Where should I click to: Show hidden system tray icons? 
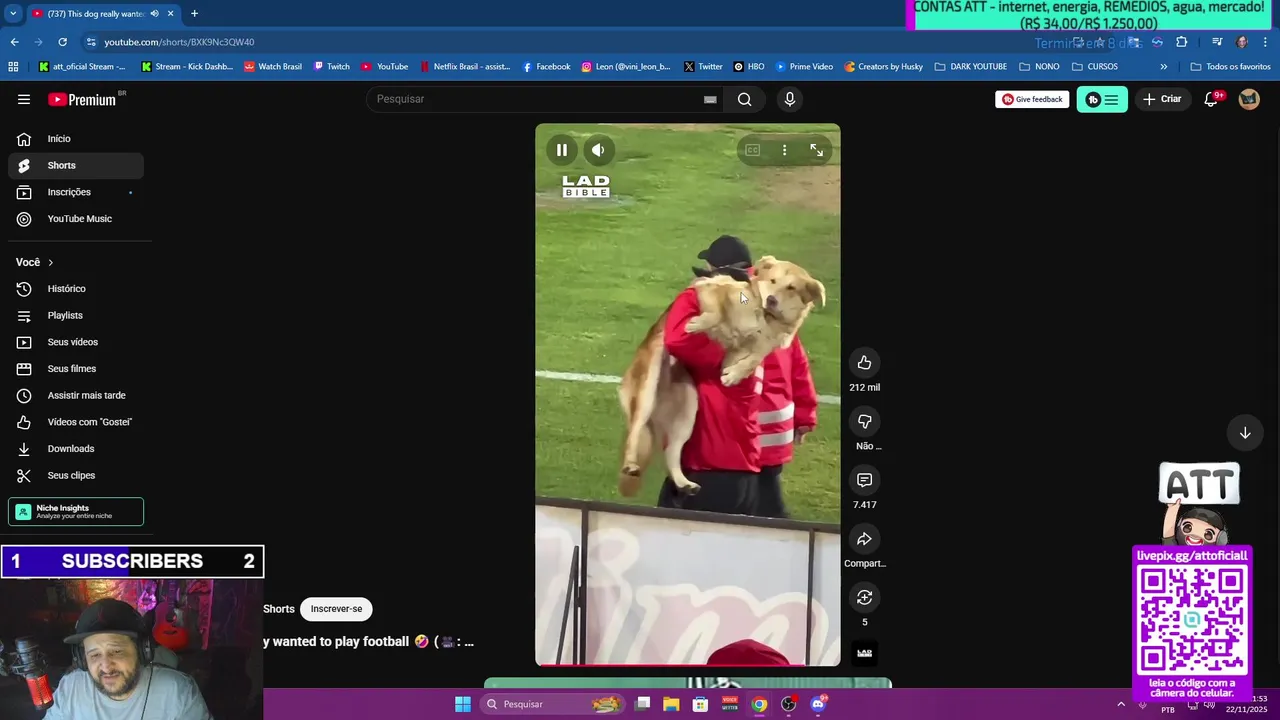tap(1121, 704)
